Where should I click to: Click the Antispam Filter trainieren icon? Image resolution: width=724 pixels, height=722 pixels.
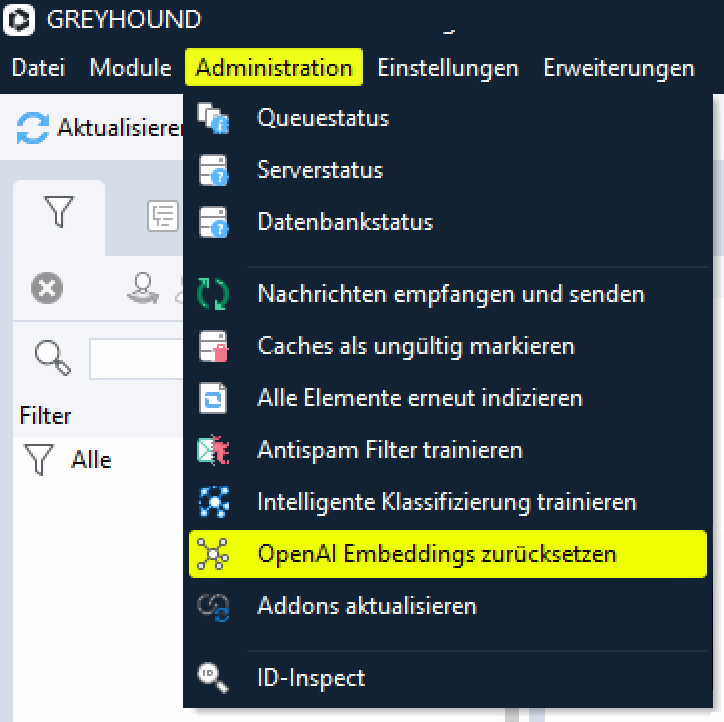coord(213,450)
